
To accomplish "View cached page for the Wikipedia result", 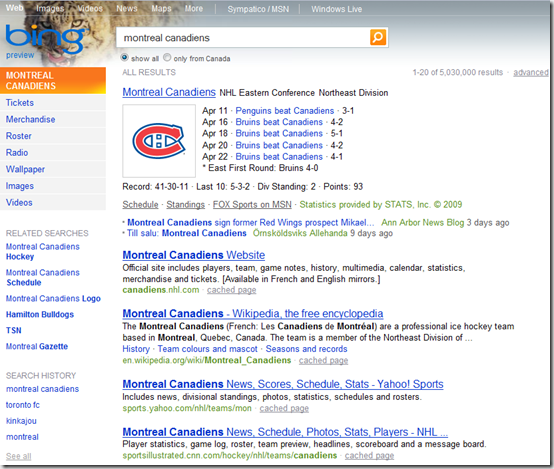I will coord(323,360).
